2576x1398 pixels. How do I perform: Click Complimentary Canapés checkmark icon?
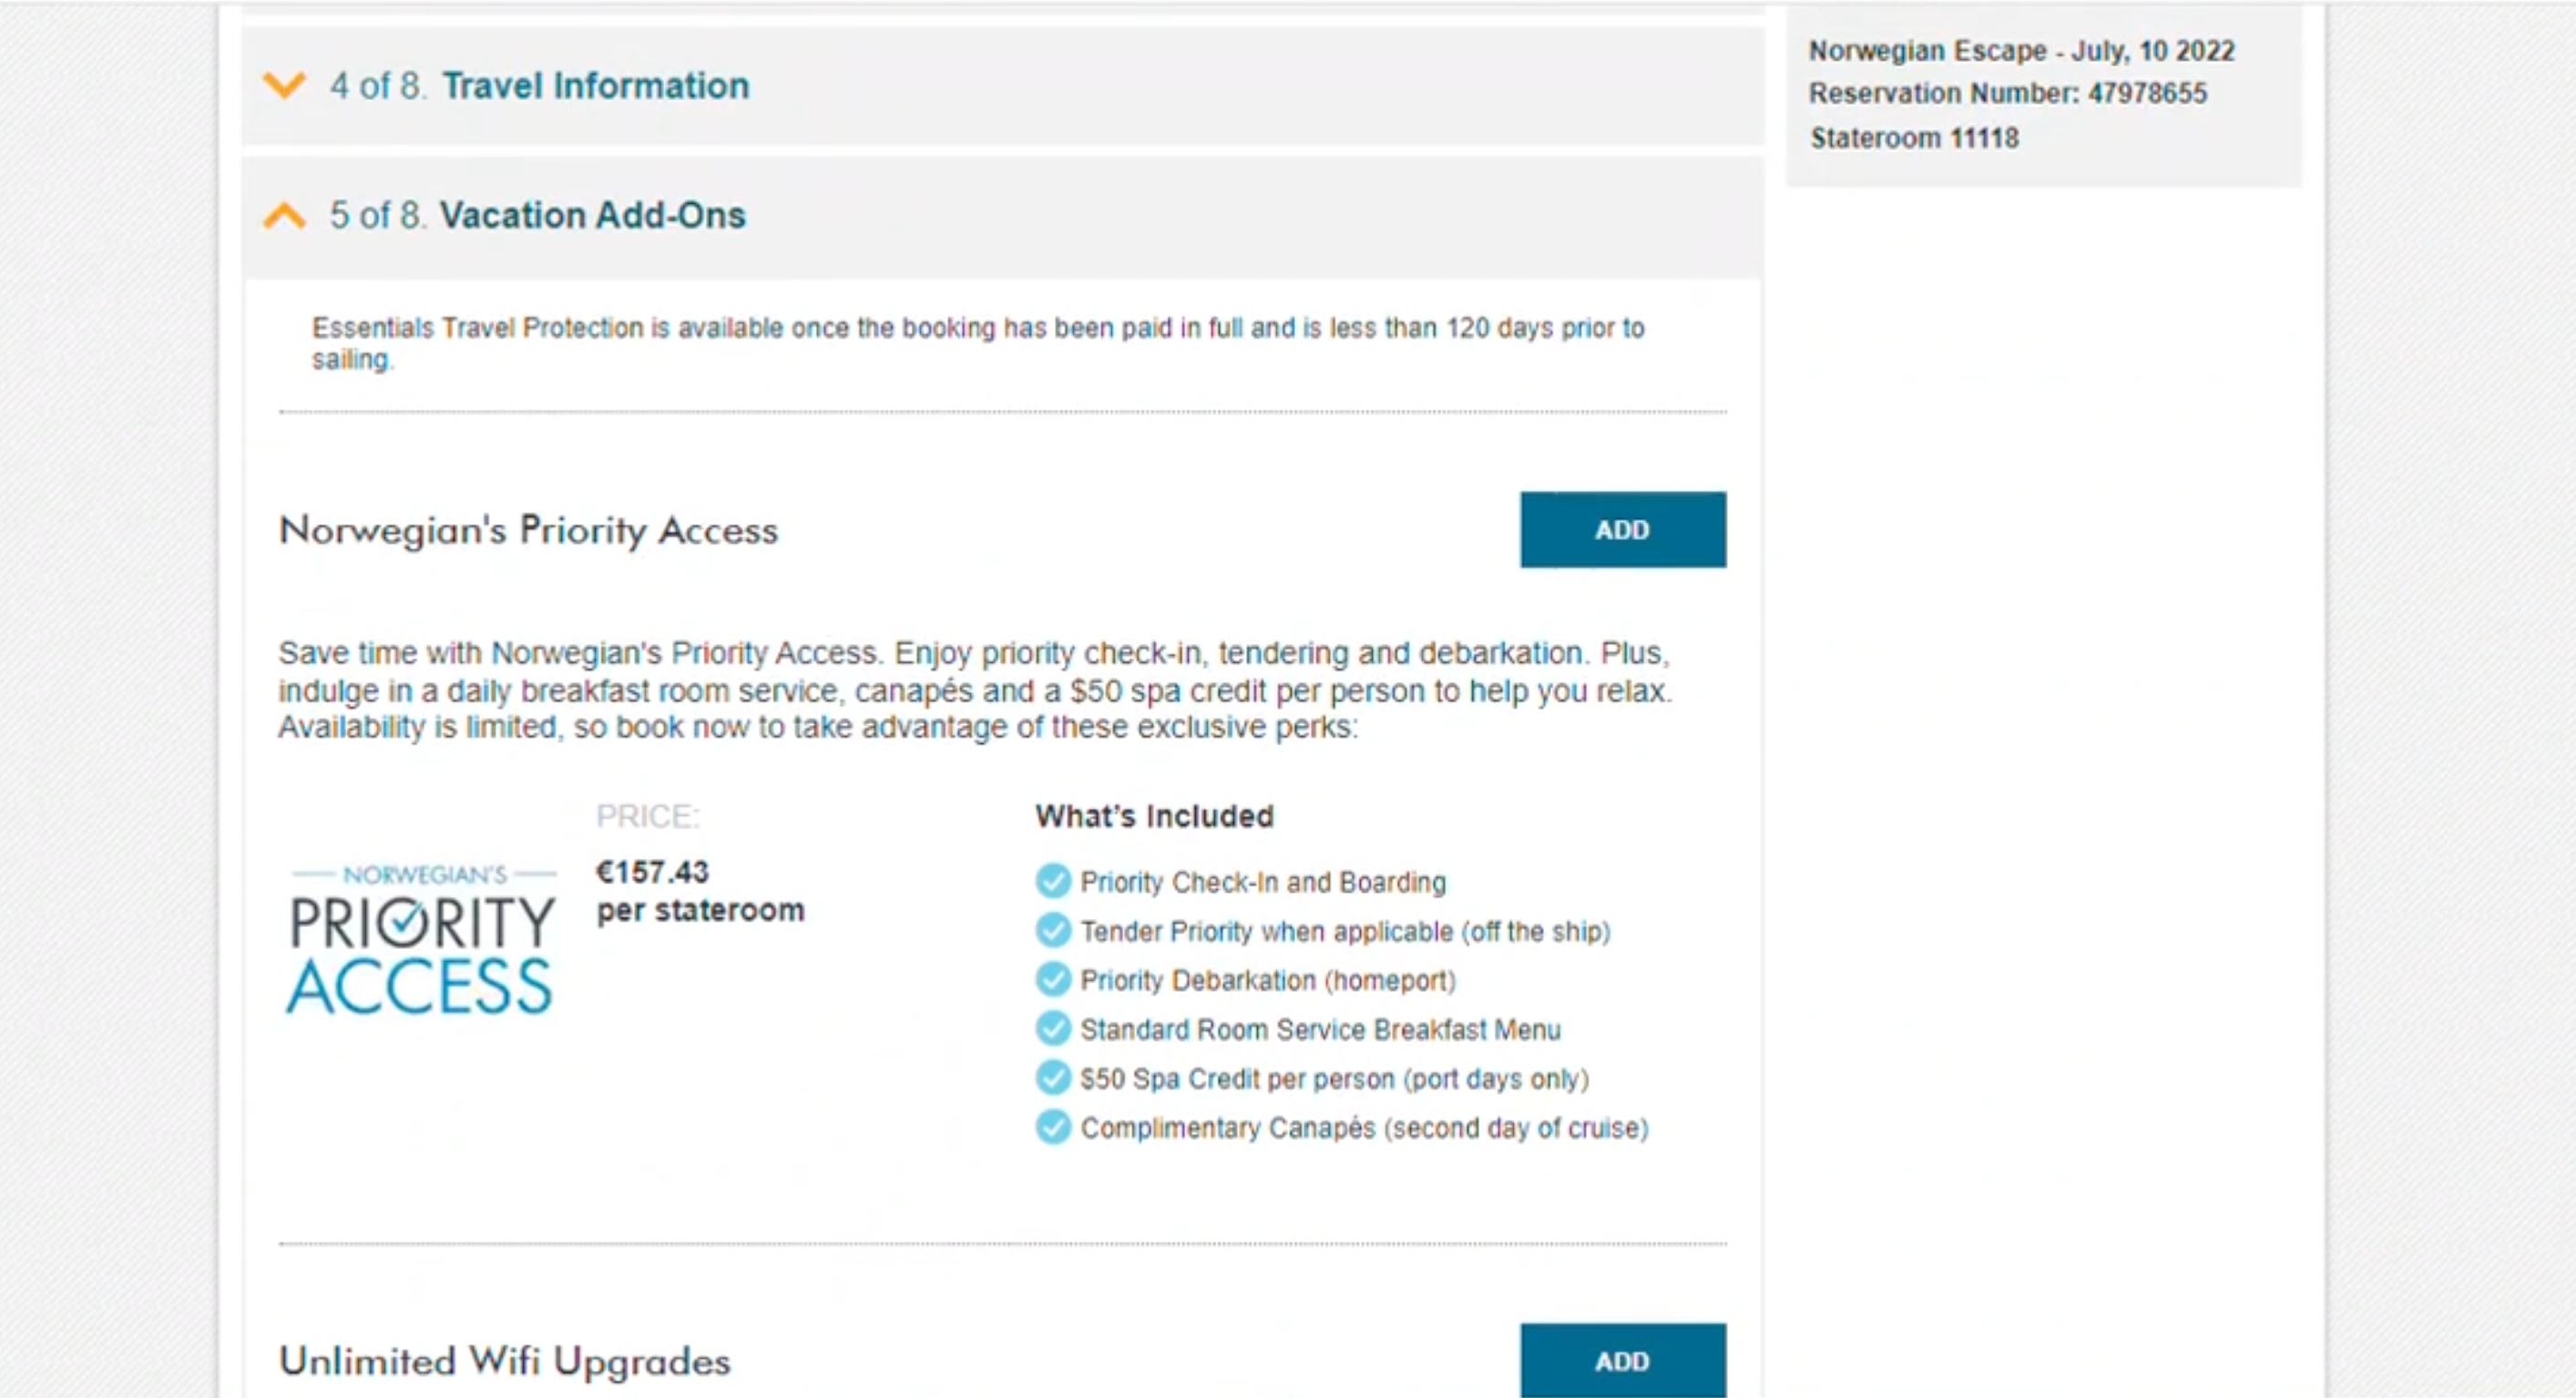[x=1052, y=1126]
